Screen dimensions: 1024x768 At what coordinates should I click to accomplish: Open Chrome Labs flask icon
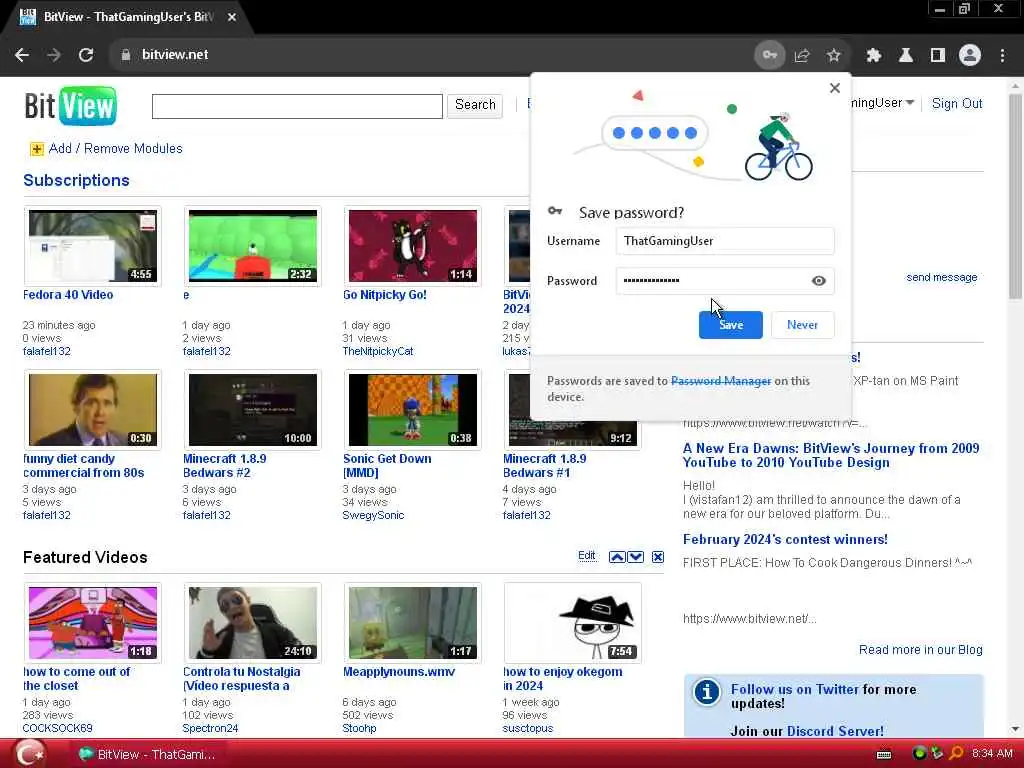pyautogui.click(x=906, y=55)
